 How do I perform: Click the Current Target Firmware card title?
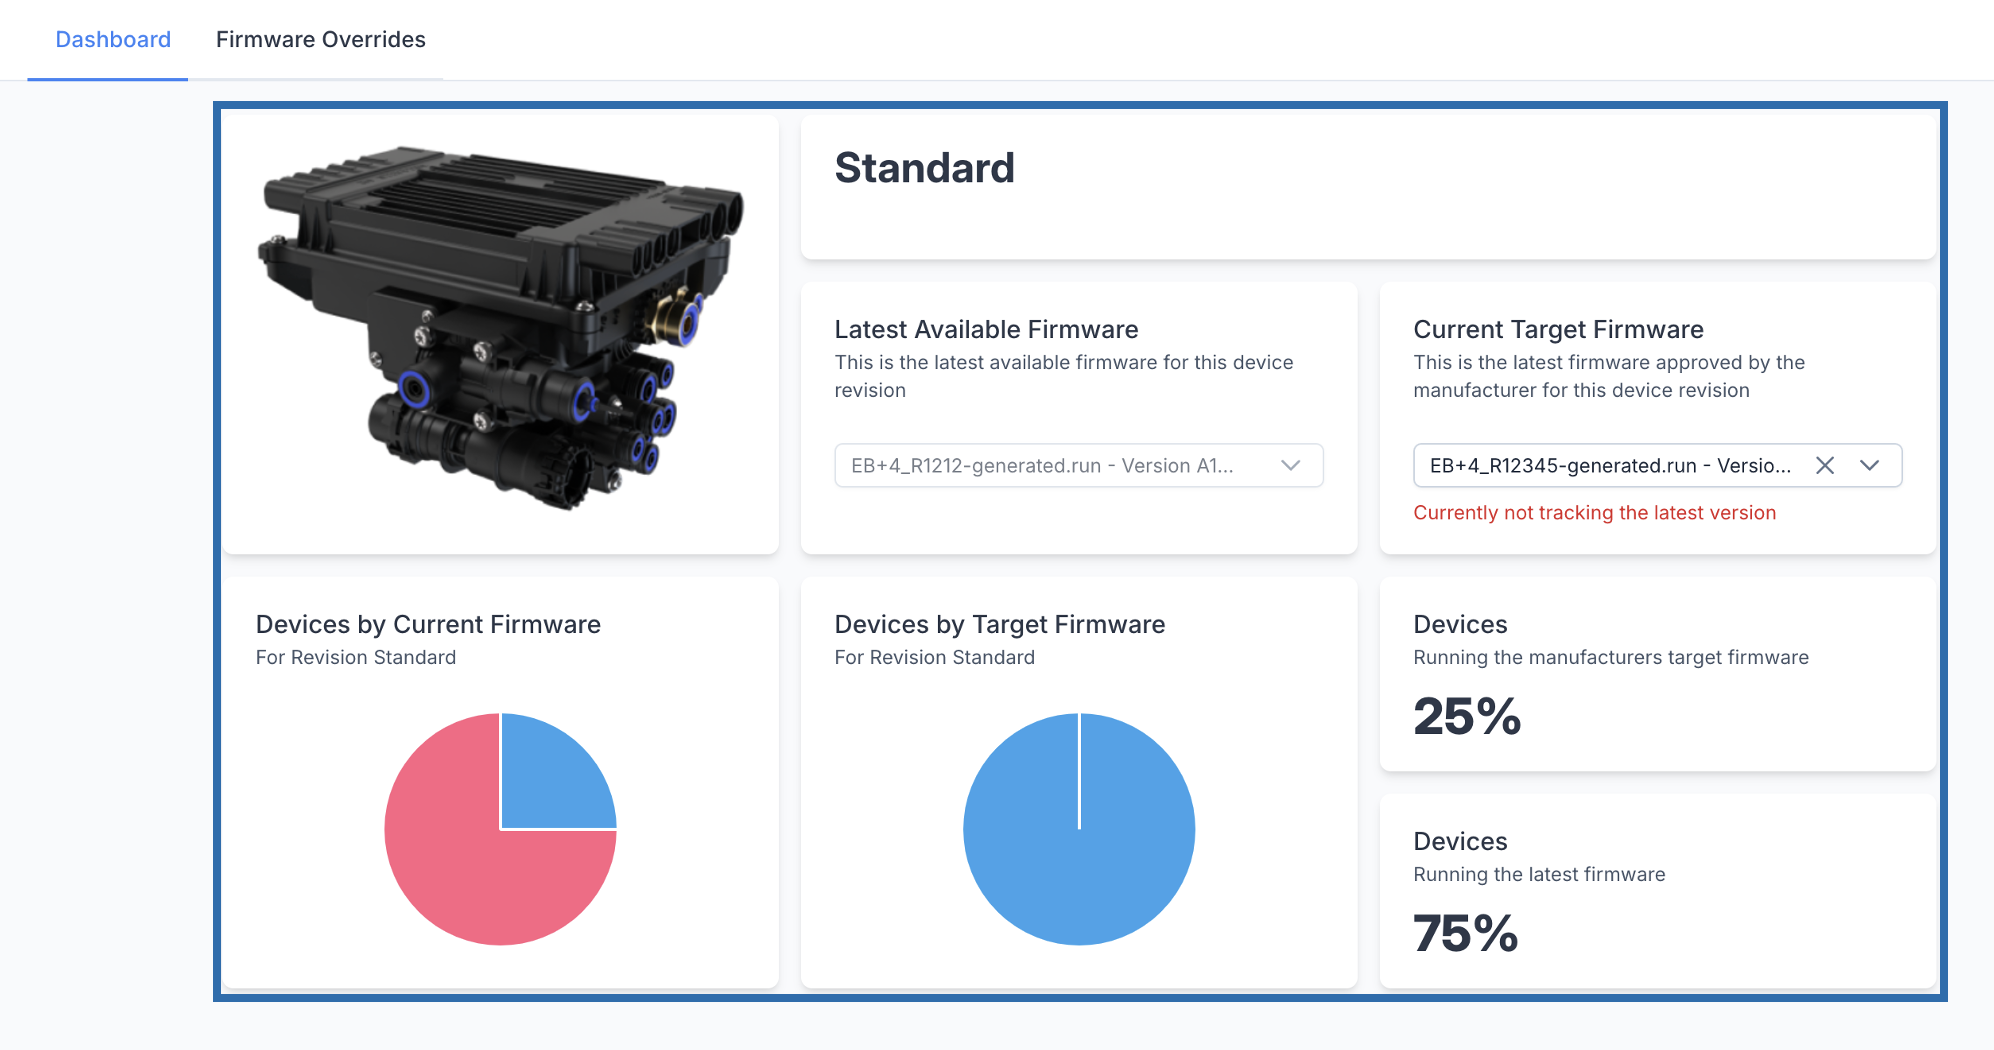[x=1558, y=330]
